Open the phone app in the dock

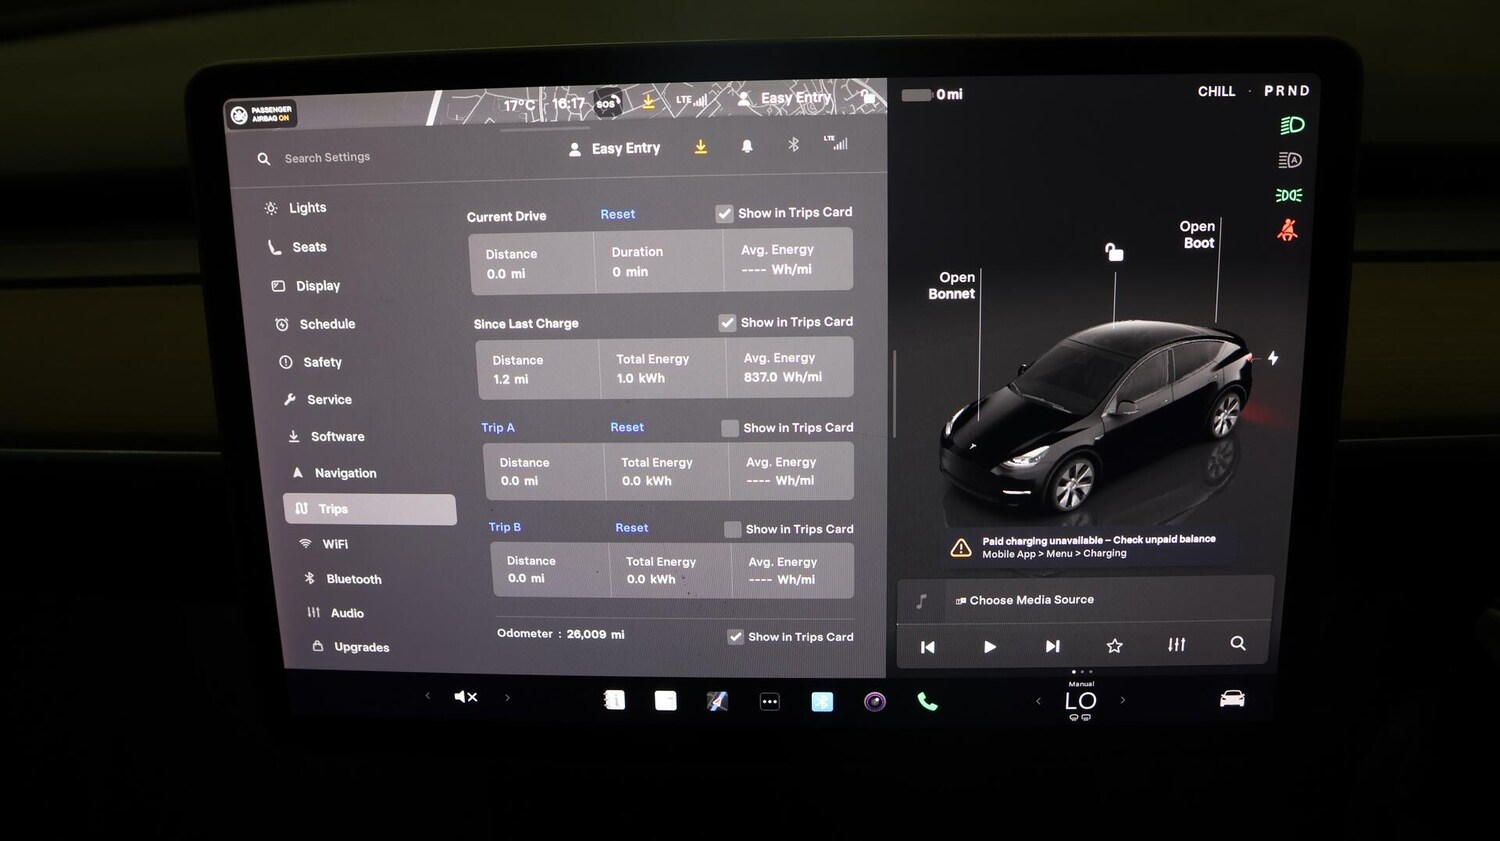[927, 701]
